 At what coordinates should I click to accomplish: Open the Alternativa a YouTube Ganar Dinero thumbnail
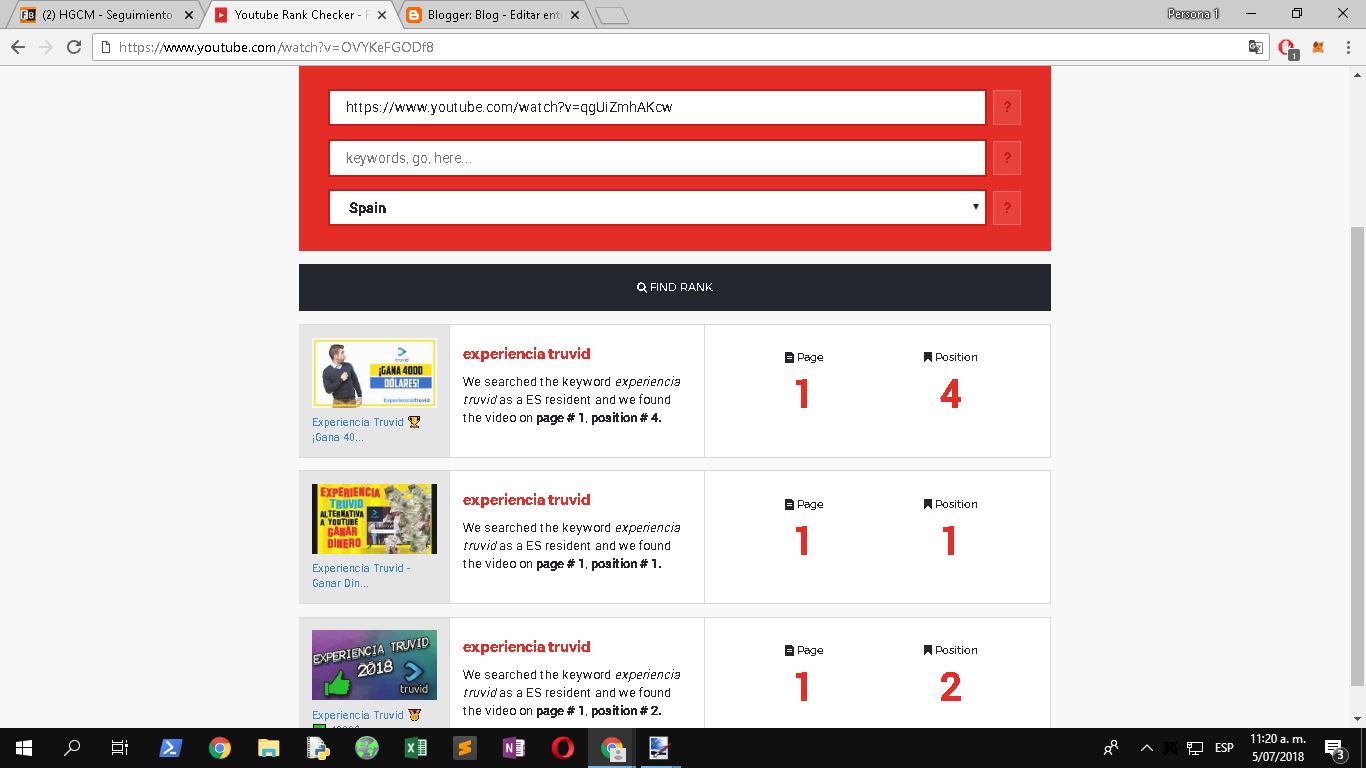[x=374, y=519]
